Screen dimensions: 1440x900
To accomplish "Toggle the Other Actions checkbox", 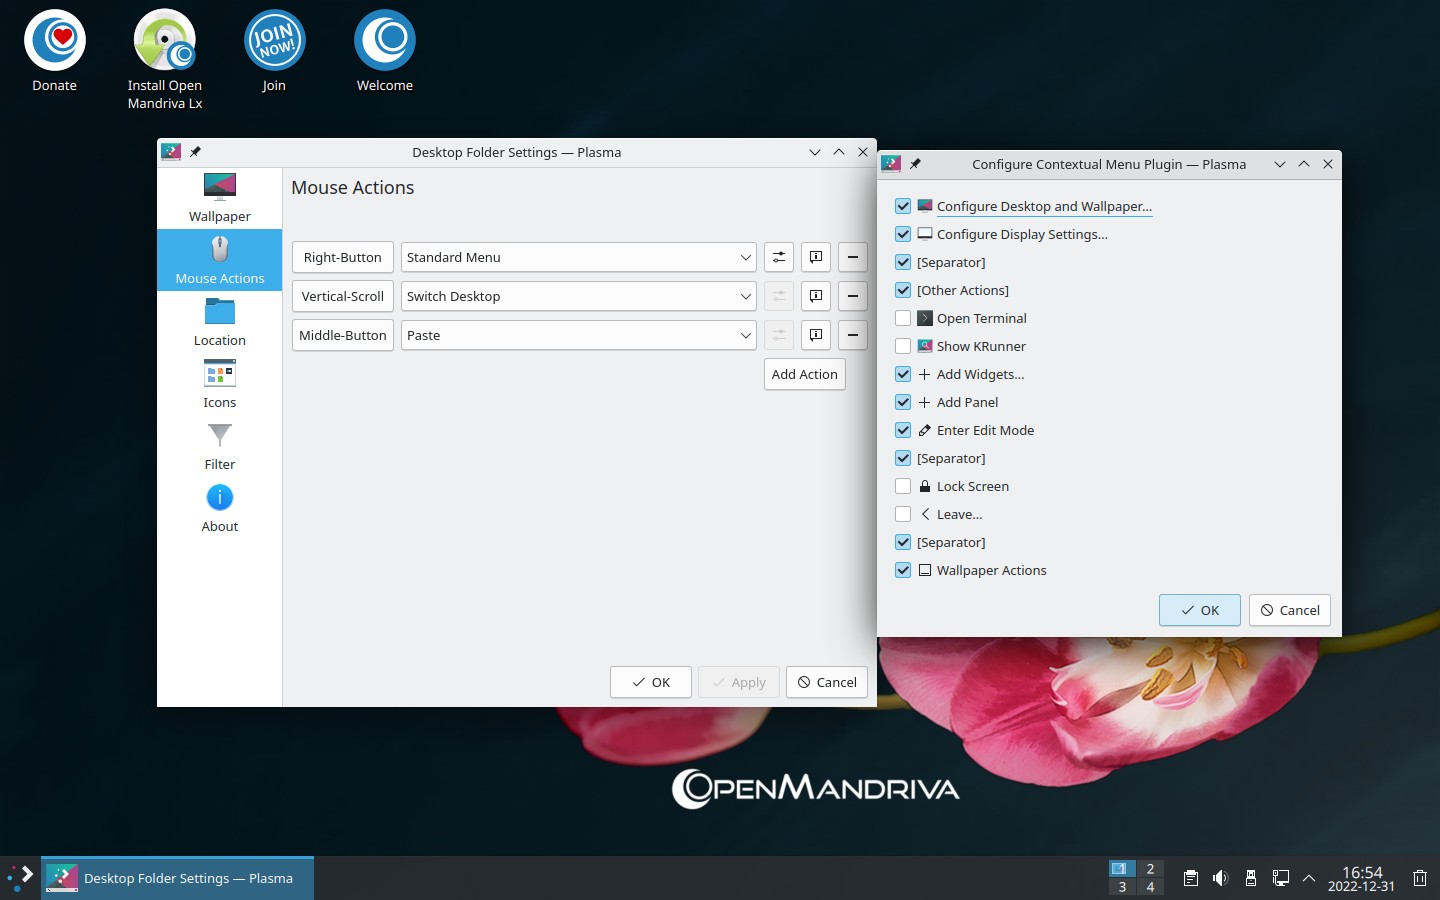I will (x=903, y=290).
